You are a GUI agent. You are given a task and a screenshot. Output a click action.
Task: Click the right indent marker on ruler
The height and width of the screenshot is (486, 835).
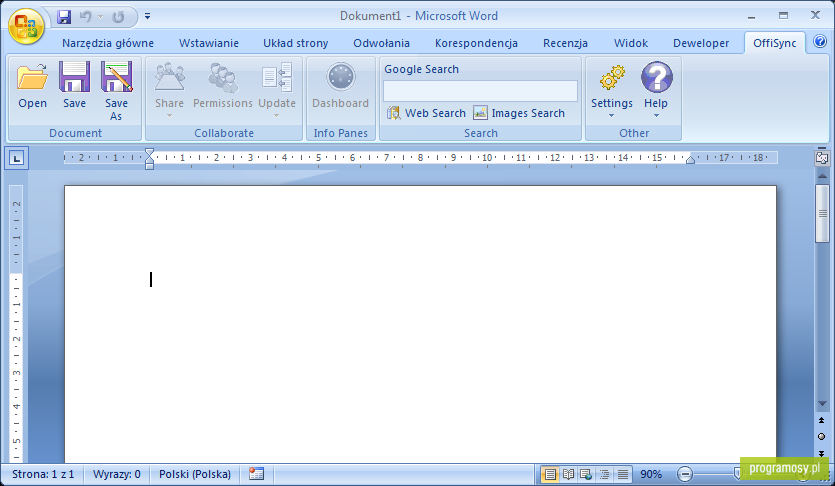690,159
